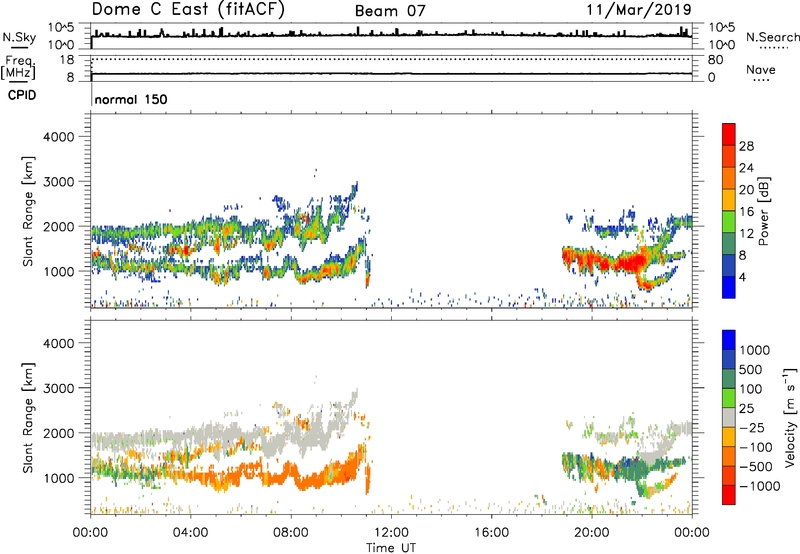Click the 28 label on power colorbar
The height and width of the screenshot is (554, 800).
746,146
